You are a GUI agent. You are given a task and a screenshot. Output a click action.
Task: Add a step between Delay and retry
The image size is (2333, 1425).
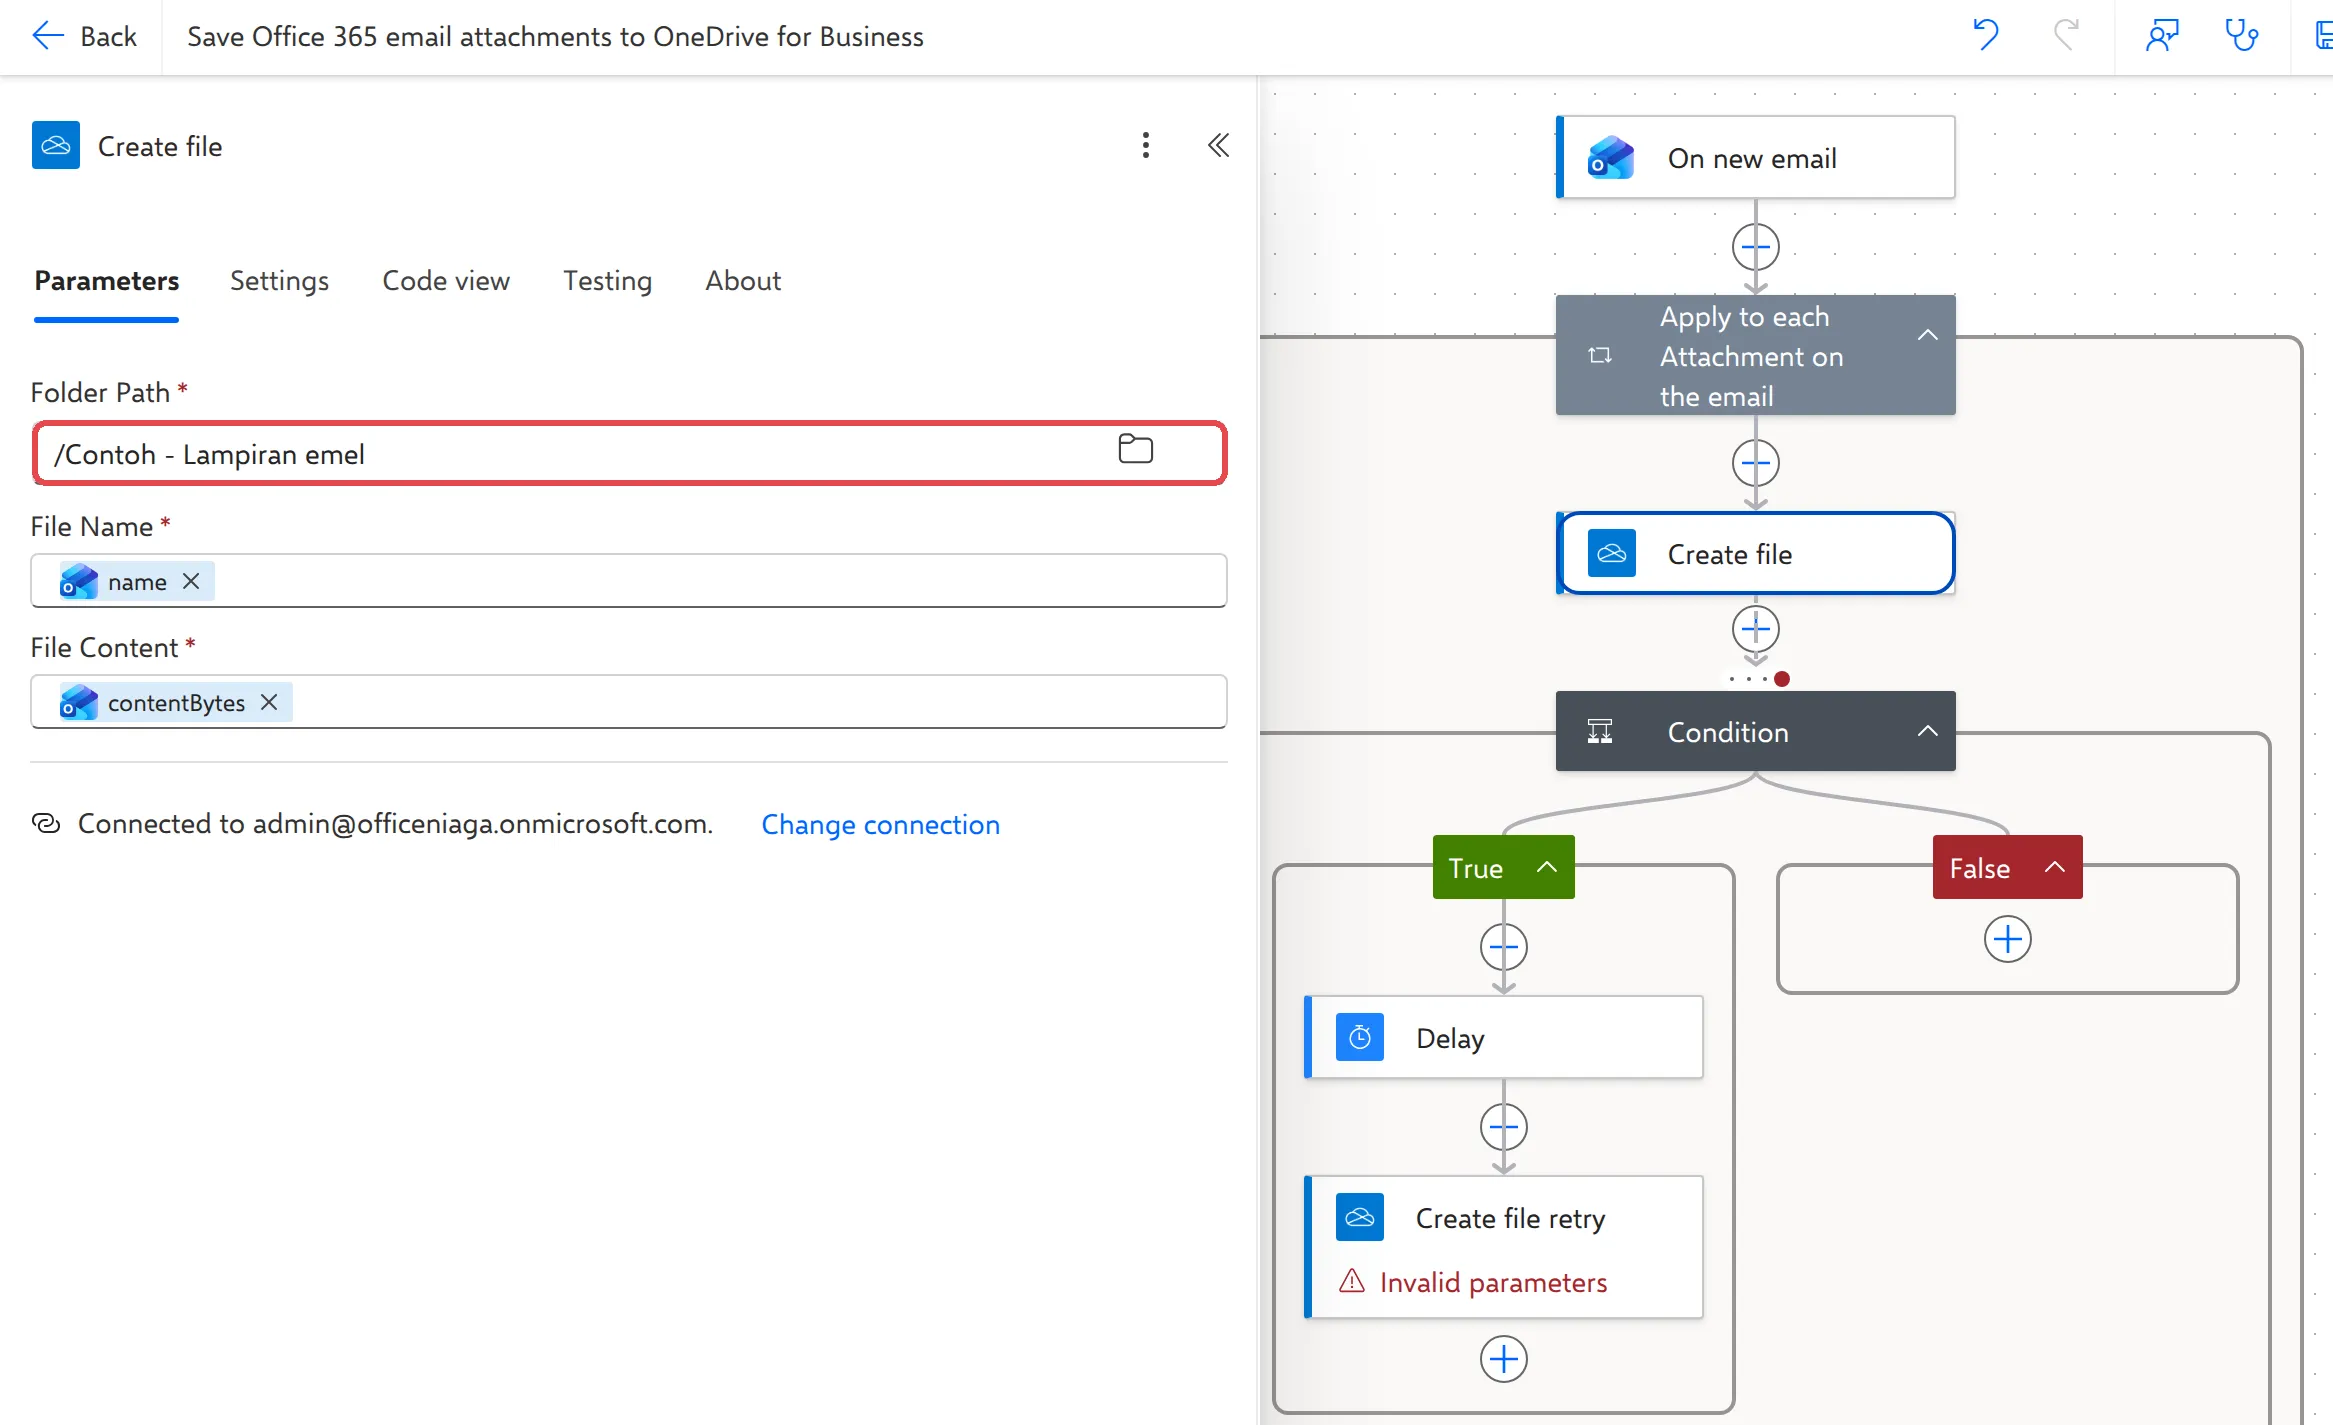pos(1504,1127)
